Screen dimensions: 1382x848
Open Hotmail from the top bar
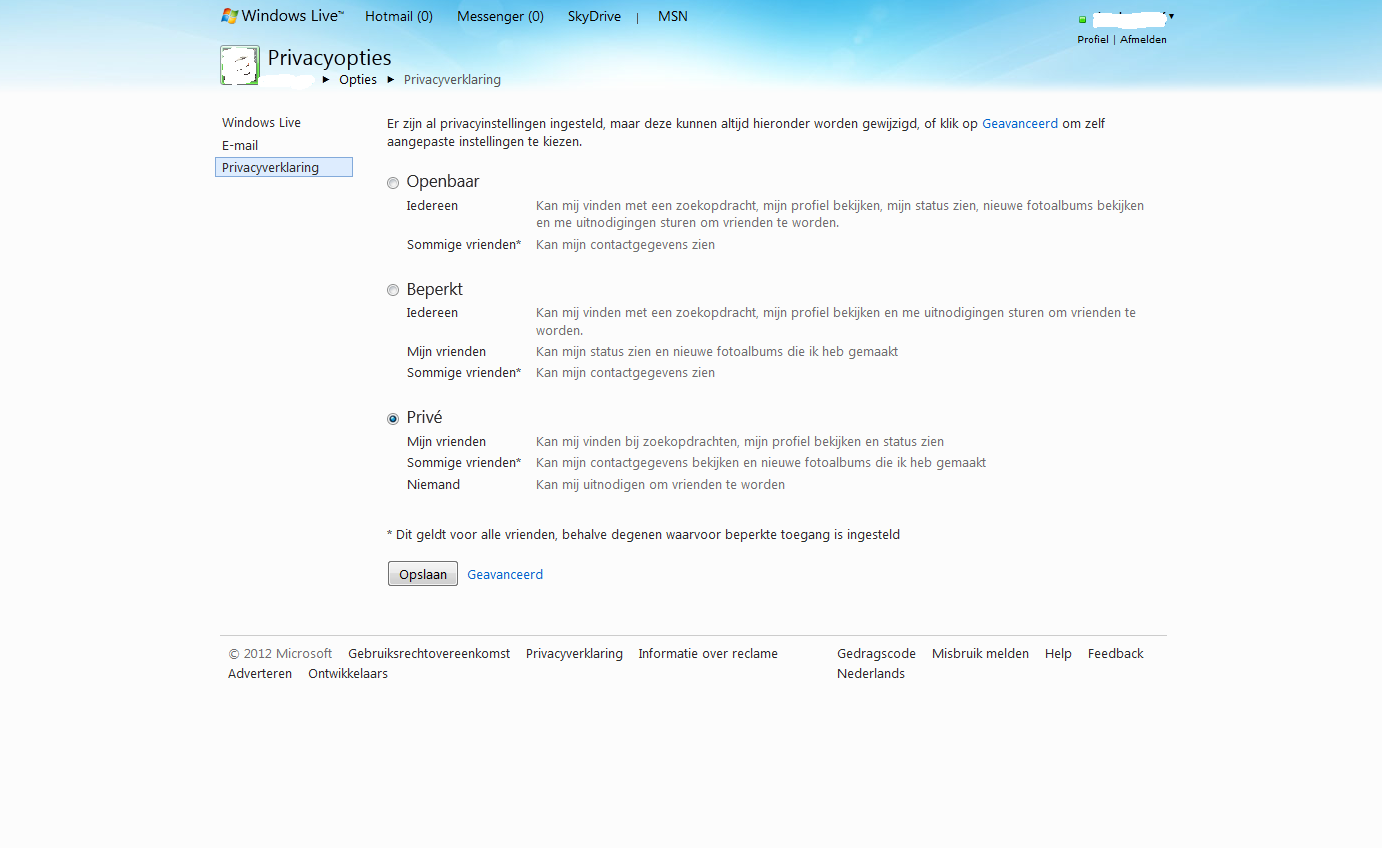(x=399, y=16)
